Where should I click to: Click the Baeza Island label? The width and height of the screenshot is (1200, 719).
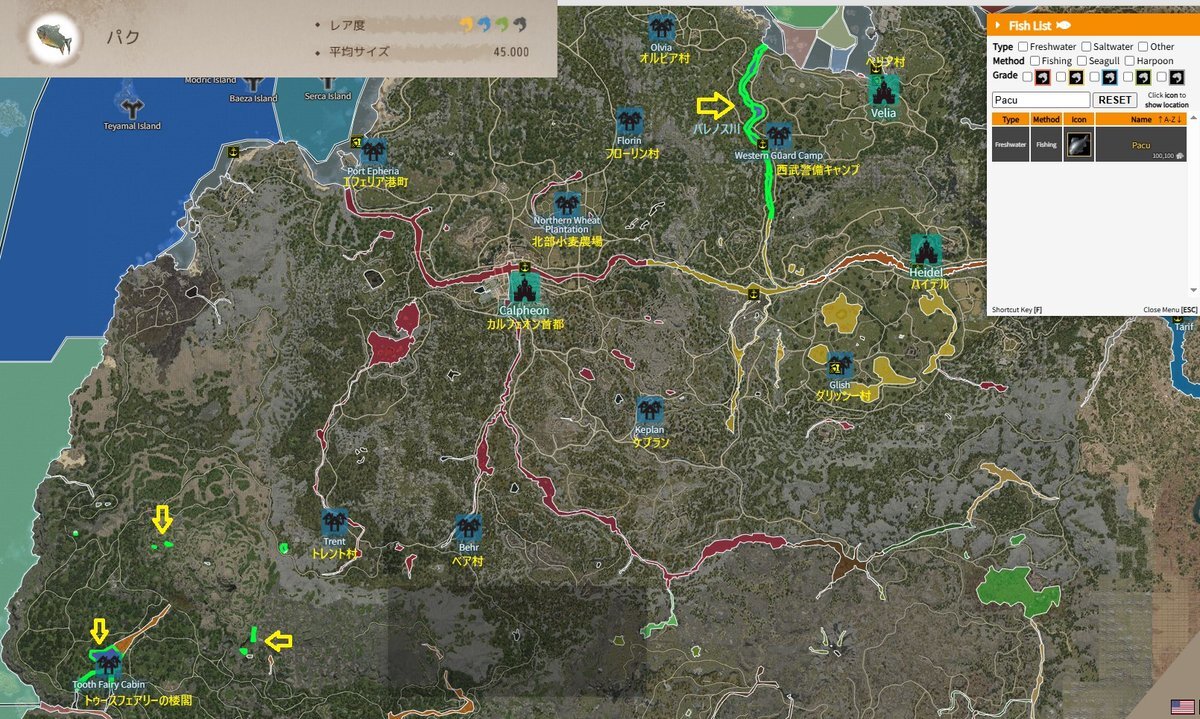[253, 98]
